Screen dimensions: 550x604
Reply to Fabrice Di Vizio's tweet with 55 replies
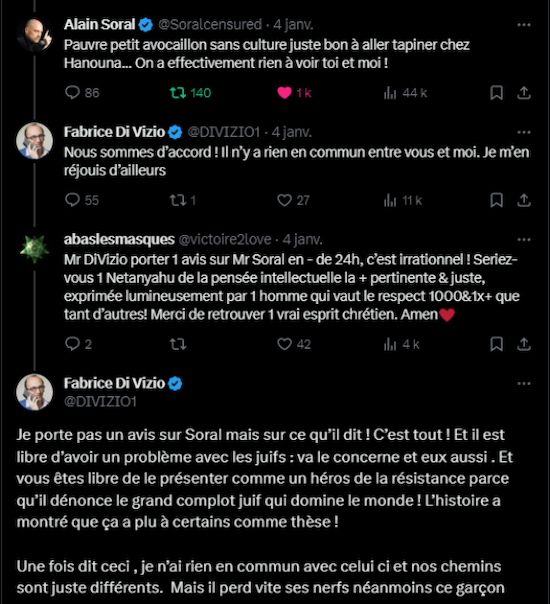[82, 200]
